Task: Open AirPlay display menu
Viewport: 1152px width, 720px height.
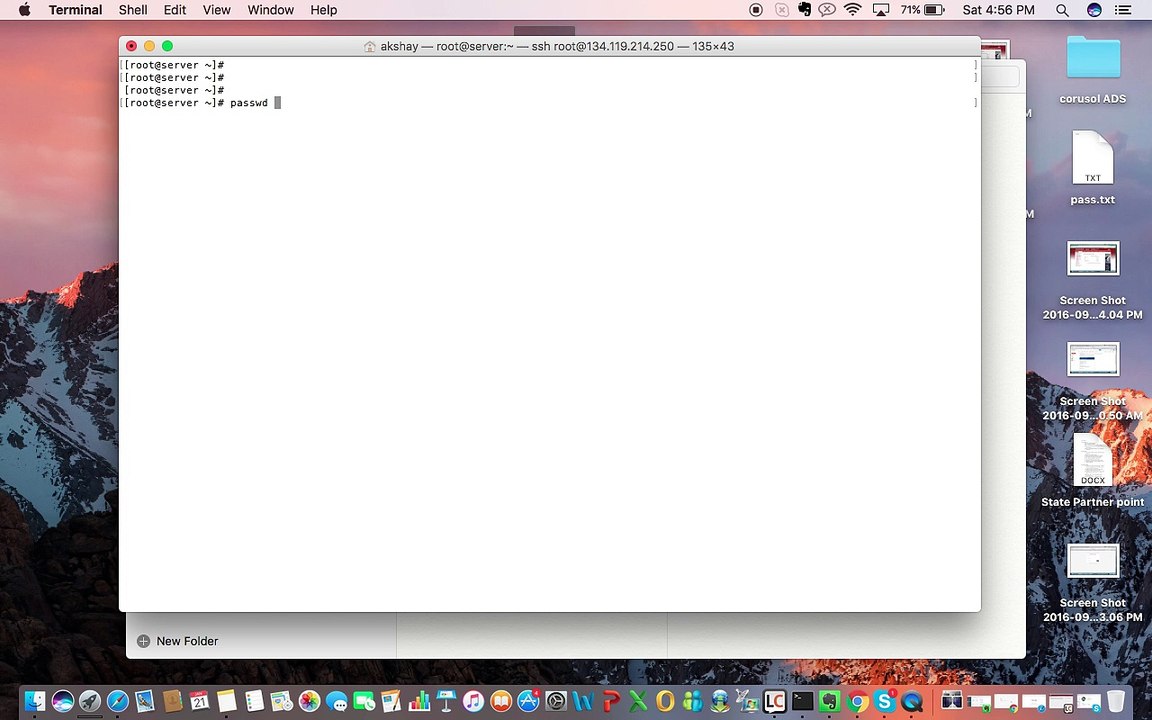Action: point(880,10)
